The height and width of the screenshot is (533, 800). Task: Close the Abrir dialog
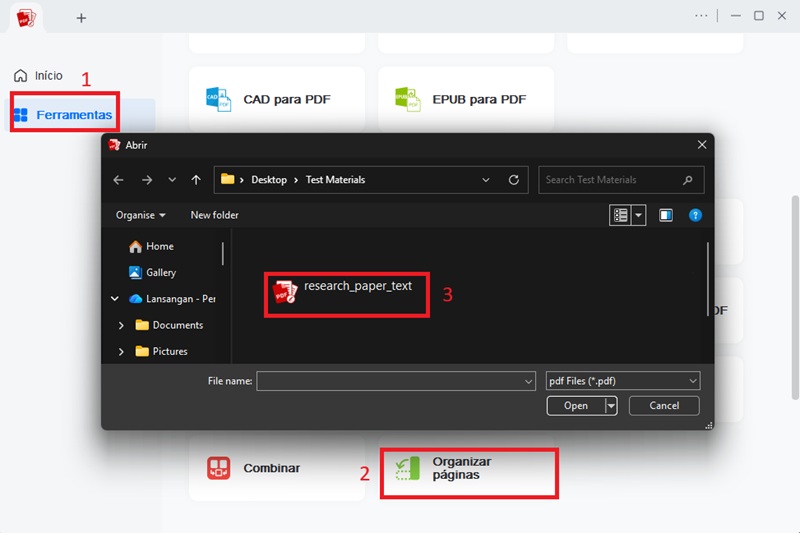pos(702,145)
